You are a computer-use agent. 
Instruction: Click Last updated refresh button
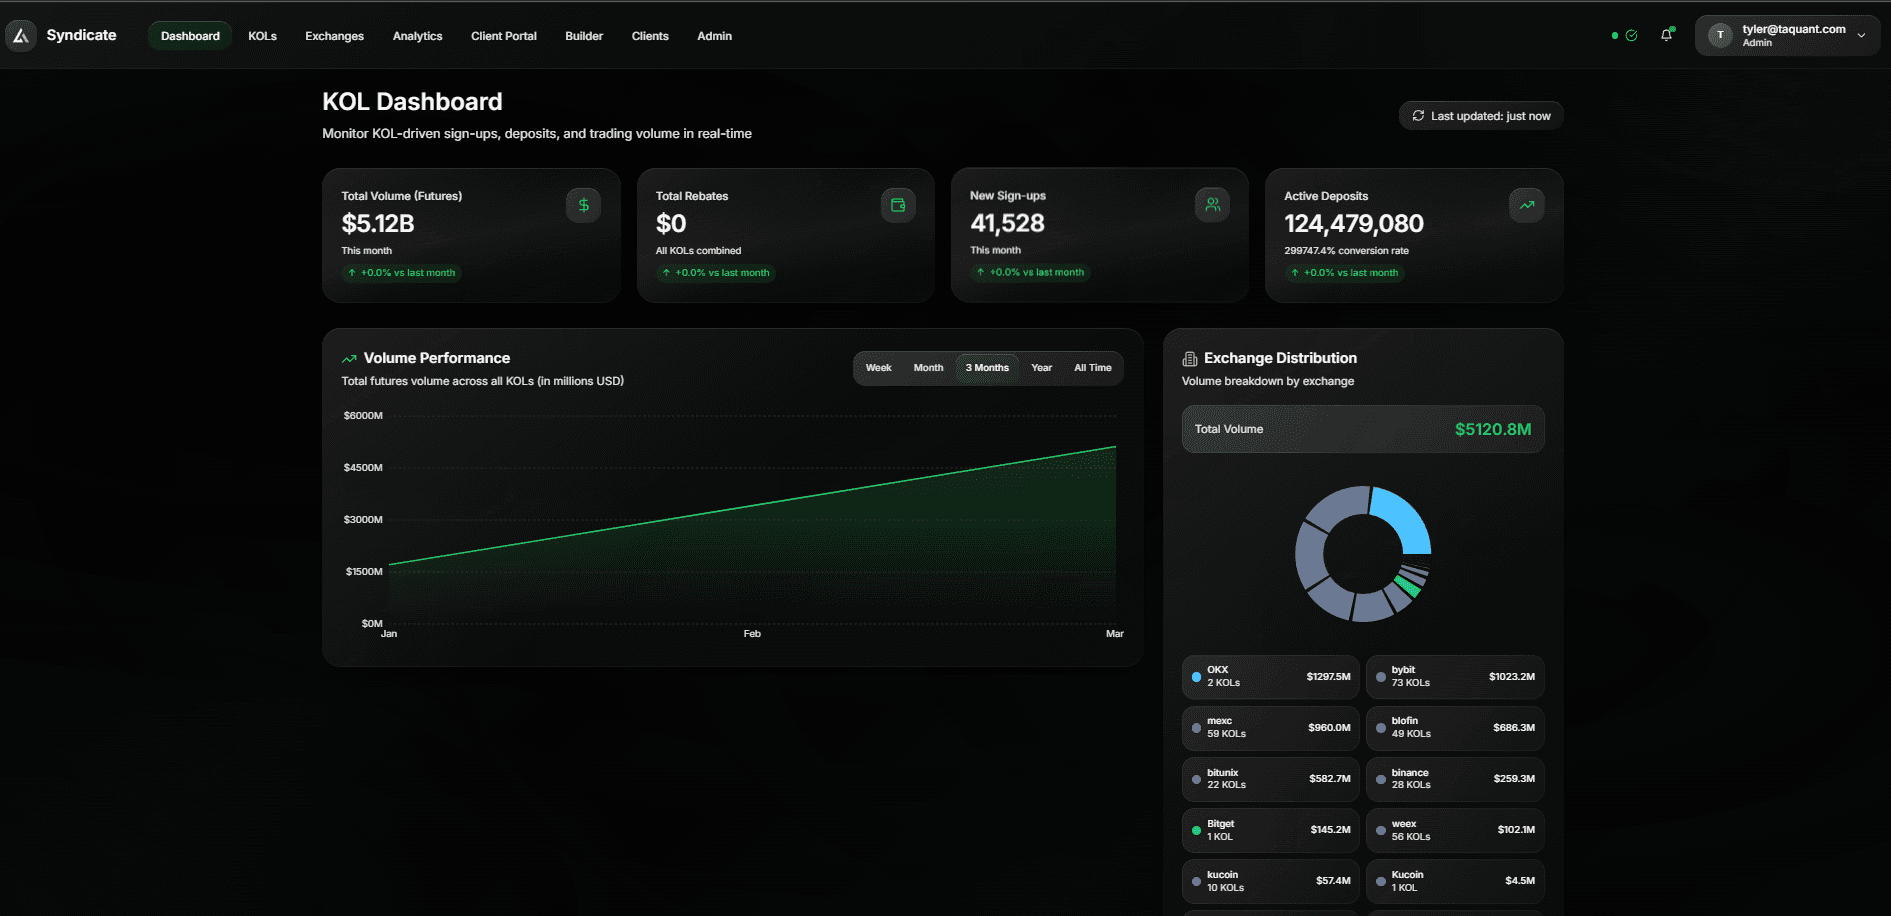(1480, 115)
